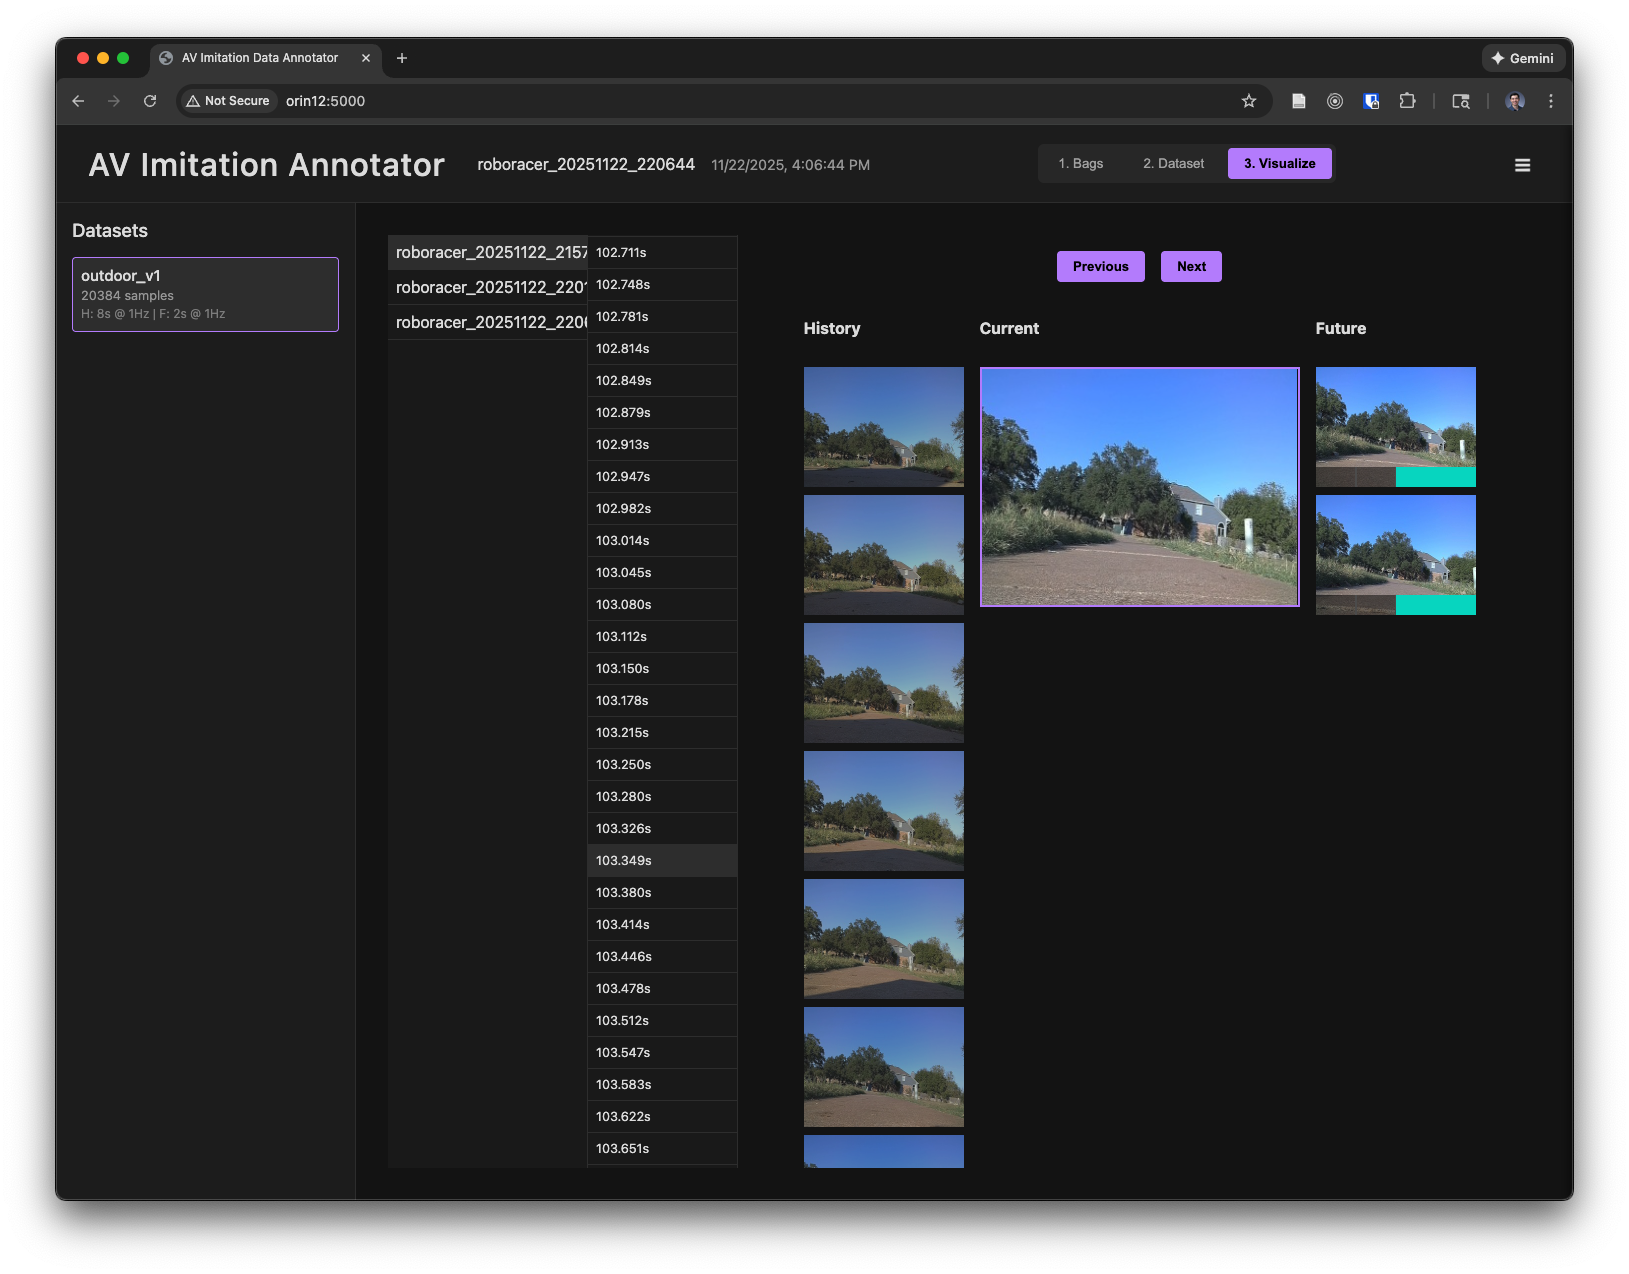Click the Next button
Viewport: 1629px width, 1274px height.
click(1190, 267)
